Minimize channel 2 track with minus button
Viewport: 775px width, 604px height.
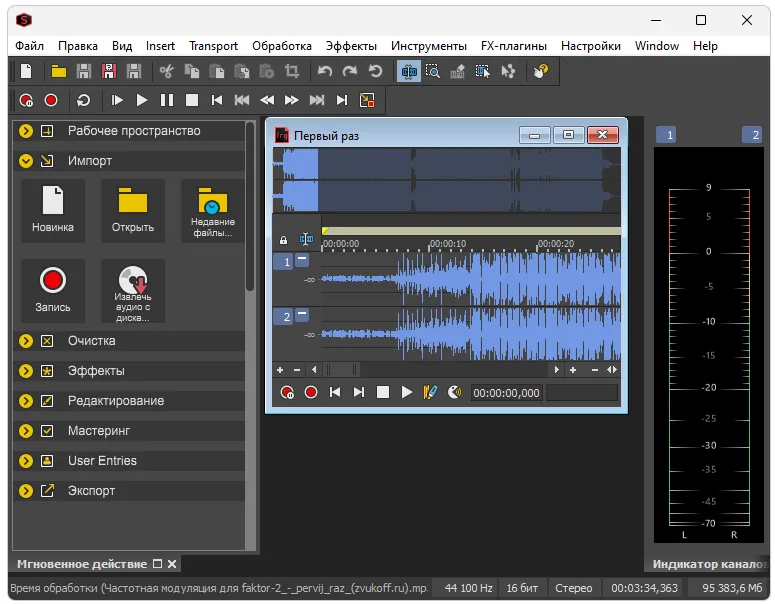pyautogui.click(x=302, y=314)
